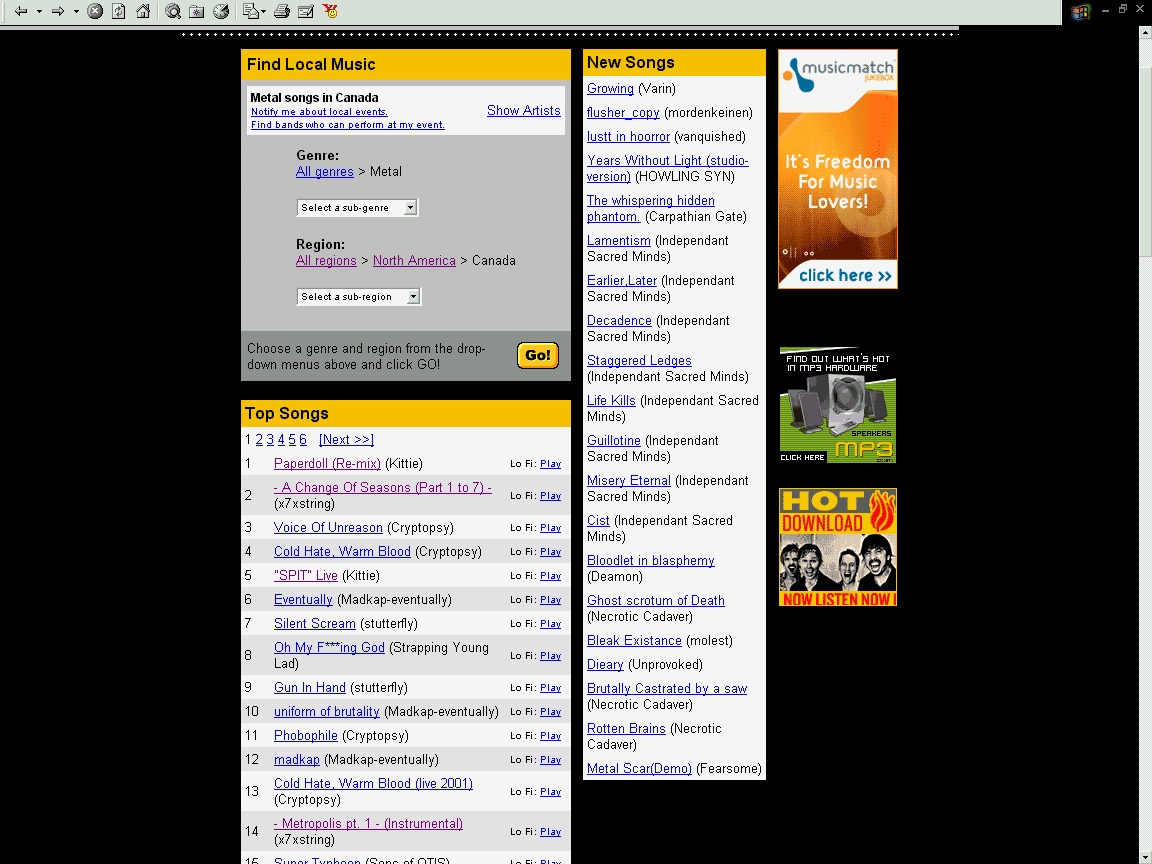Open Notify me about local events link

point(319,112)
